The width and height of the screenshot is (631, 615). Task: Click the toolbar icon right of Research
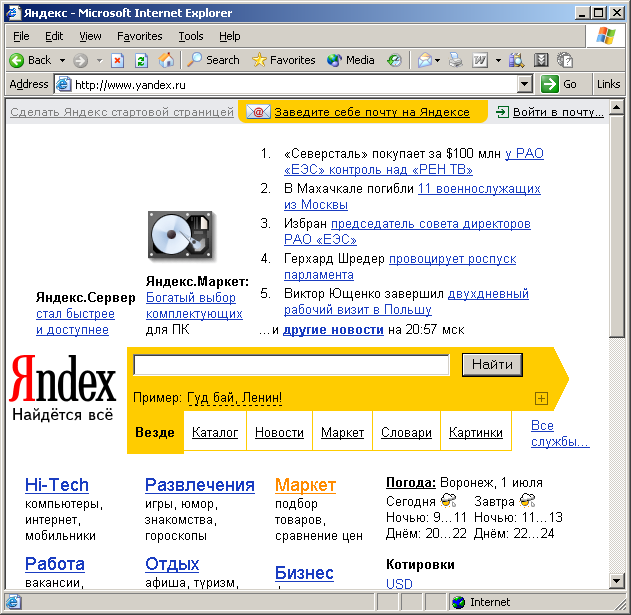[541, 60]
